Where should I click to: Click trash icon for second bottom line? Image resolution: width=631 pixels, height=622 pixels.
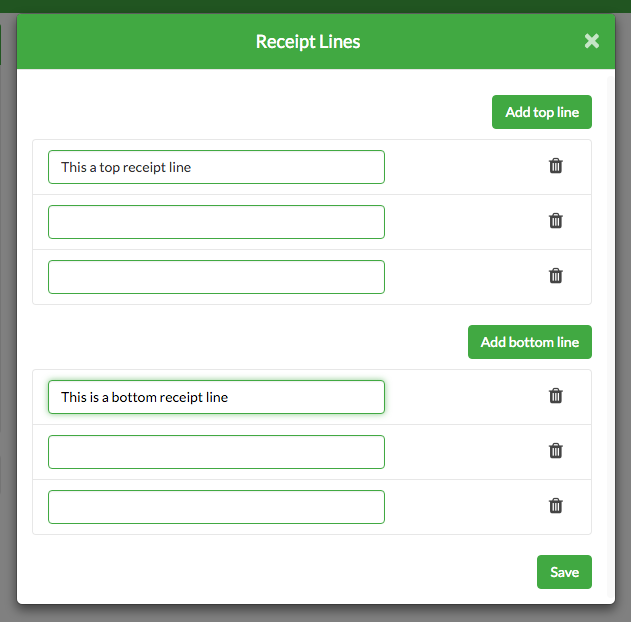pyautogui.click(x=555, y=451)
